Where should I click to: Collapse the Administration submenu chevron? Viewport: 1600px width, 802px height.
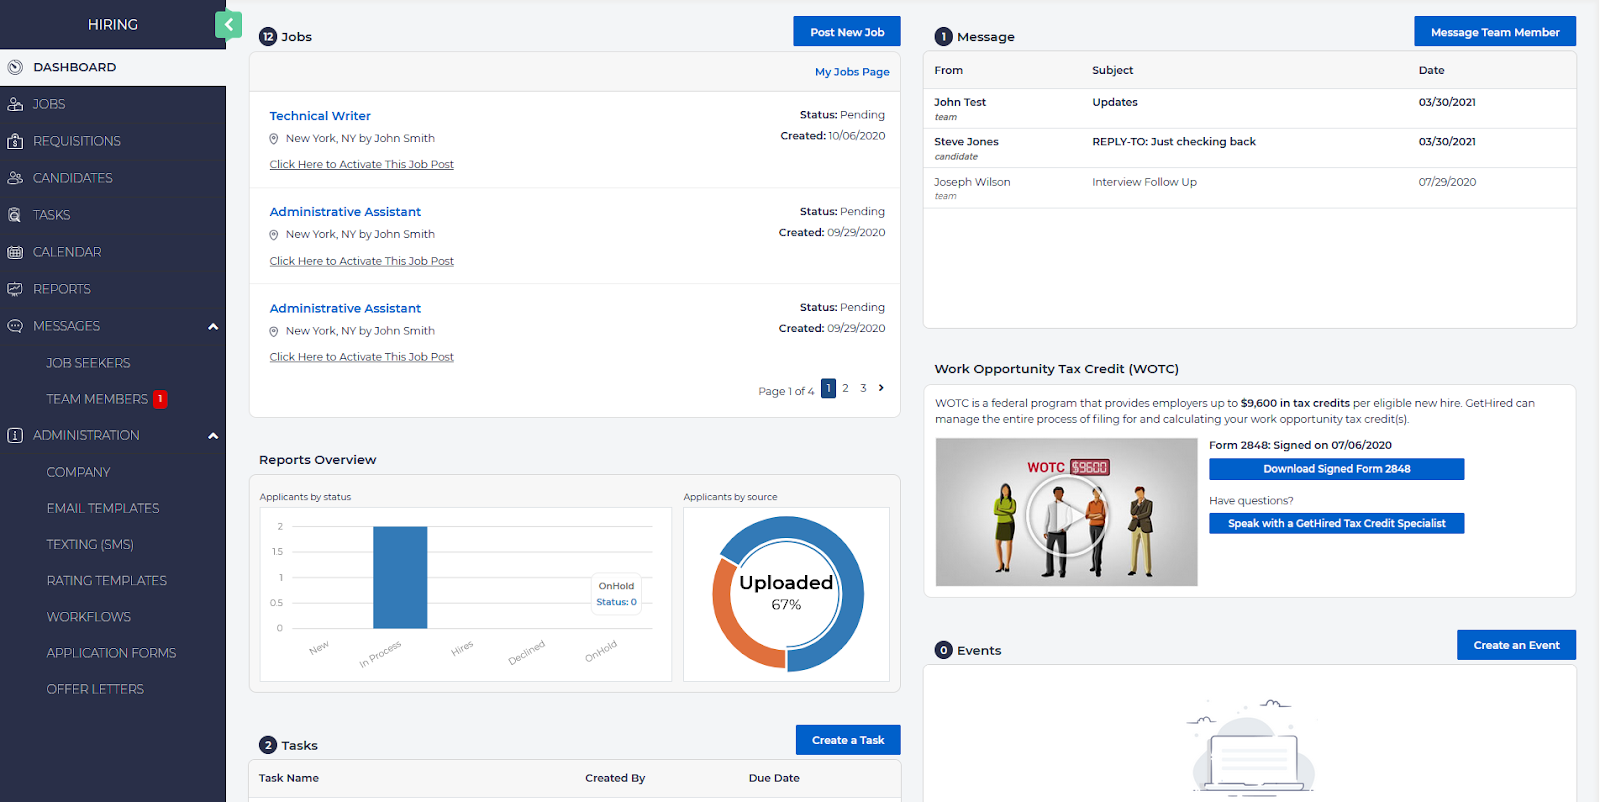(213, 436)
